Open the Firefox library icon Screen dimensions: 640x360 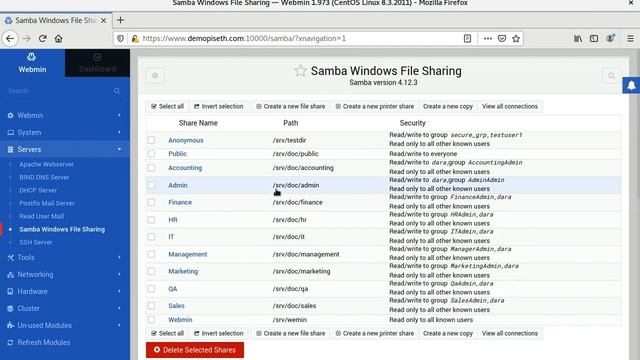[x=578, y=38]
